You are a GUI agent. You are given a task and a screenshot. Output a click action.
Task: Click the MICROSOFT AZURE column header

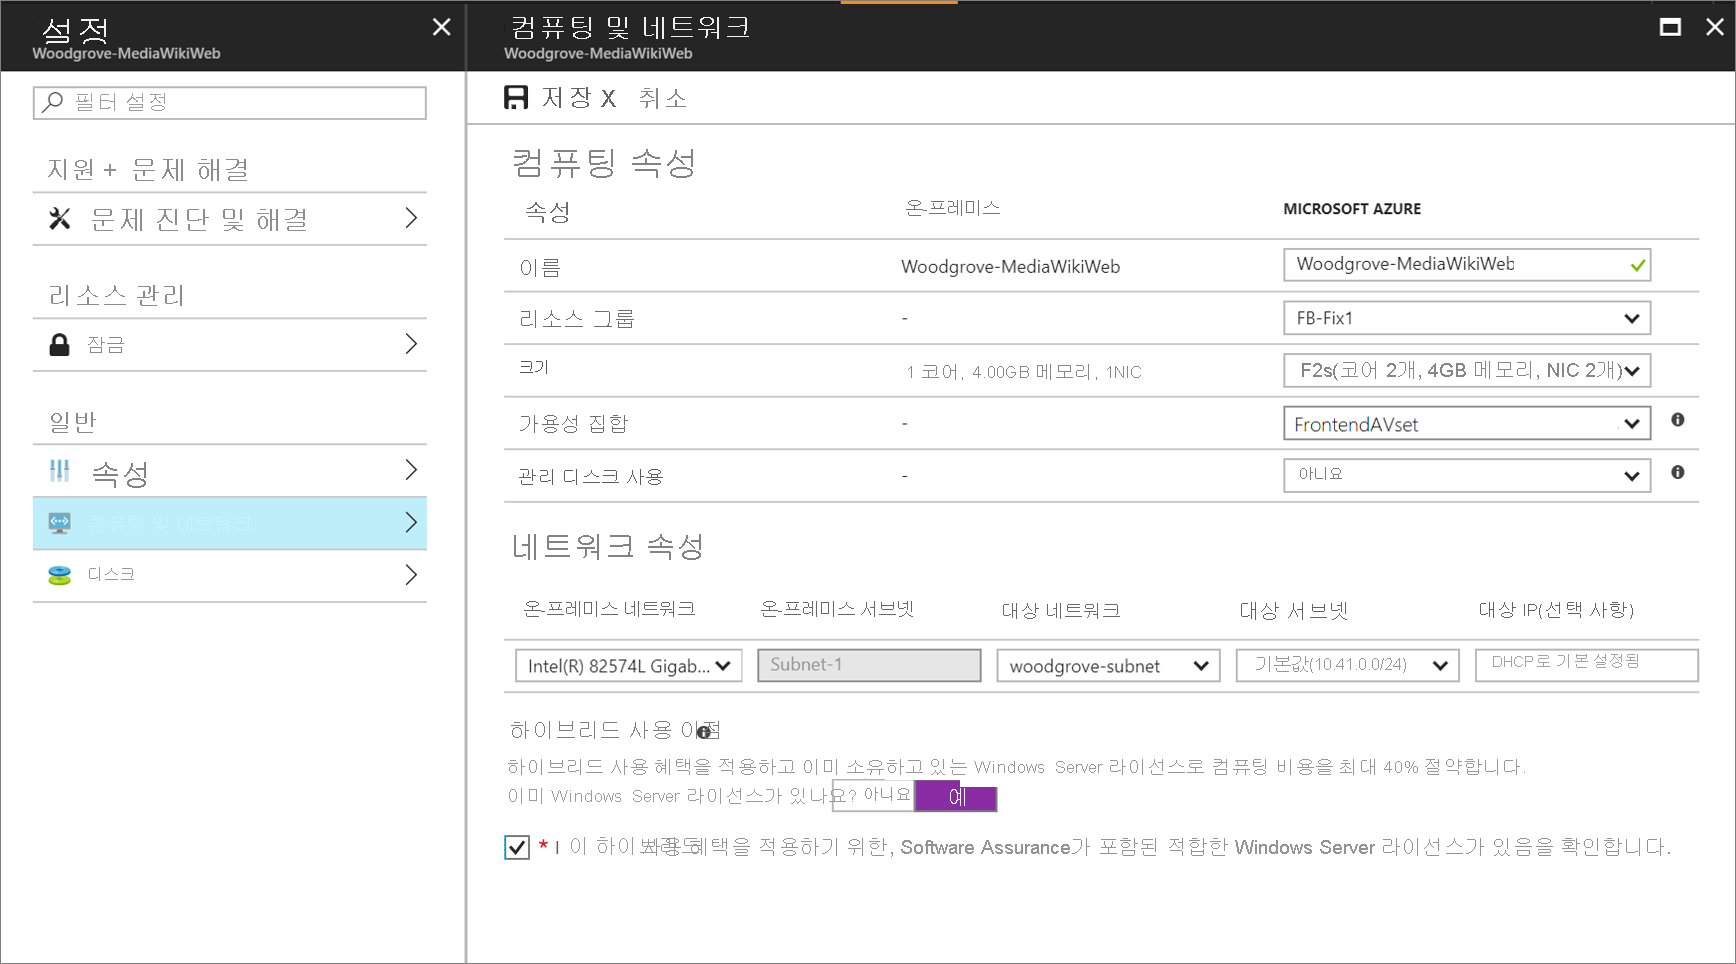click(1352, 209)
